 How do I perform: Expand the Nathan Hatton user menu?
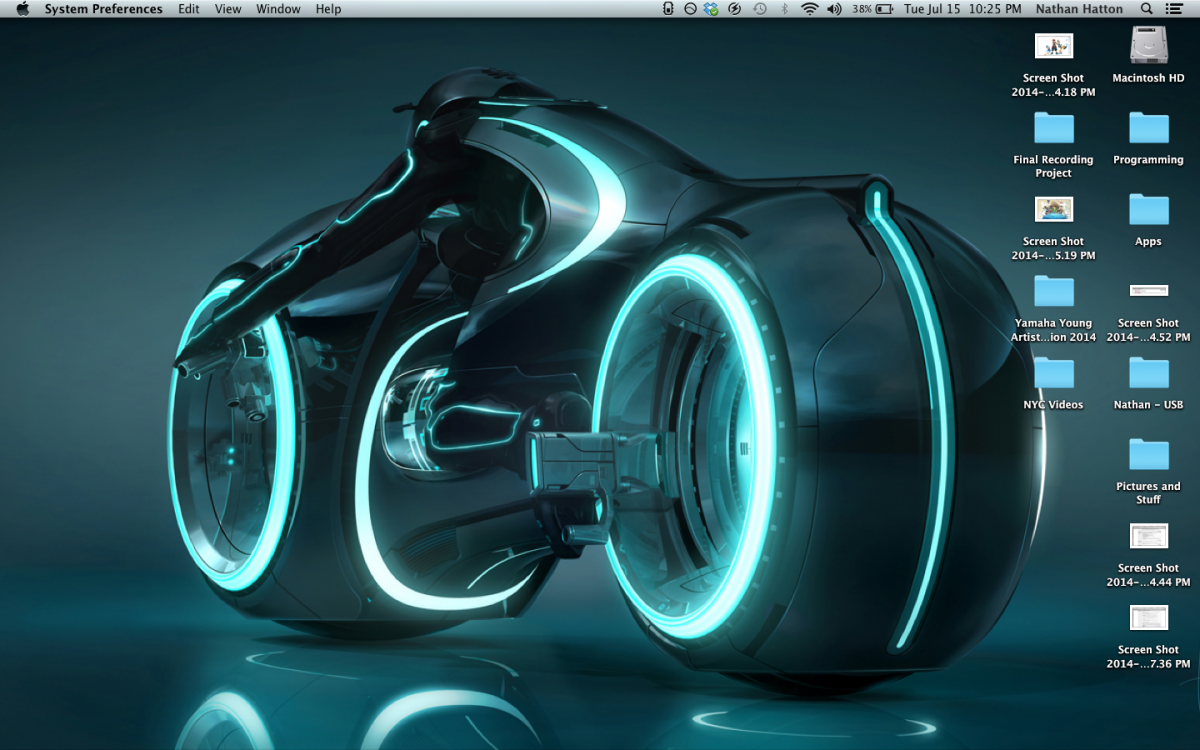[x=1079, y=9]
